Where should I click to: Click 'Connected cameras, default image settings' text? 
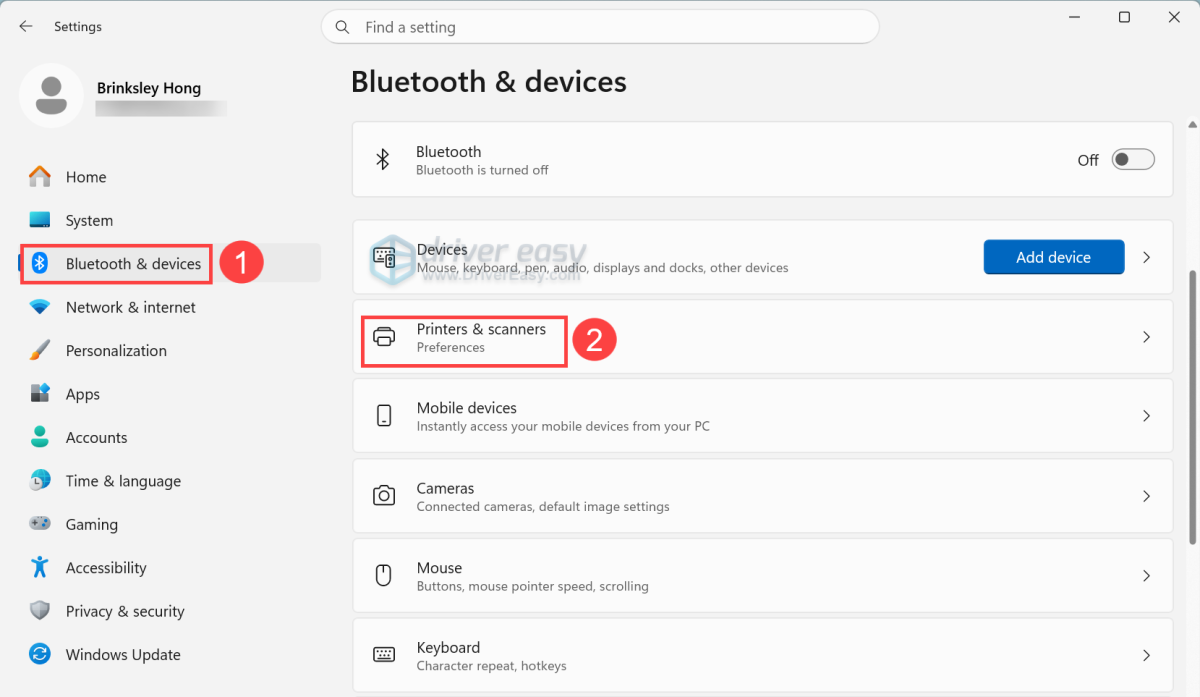[x=543, y=507]
